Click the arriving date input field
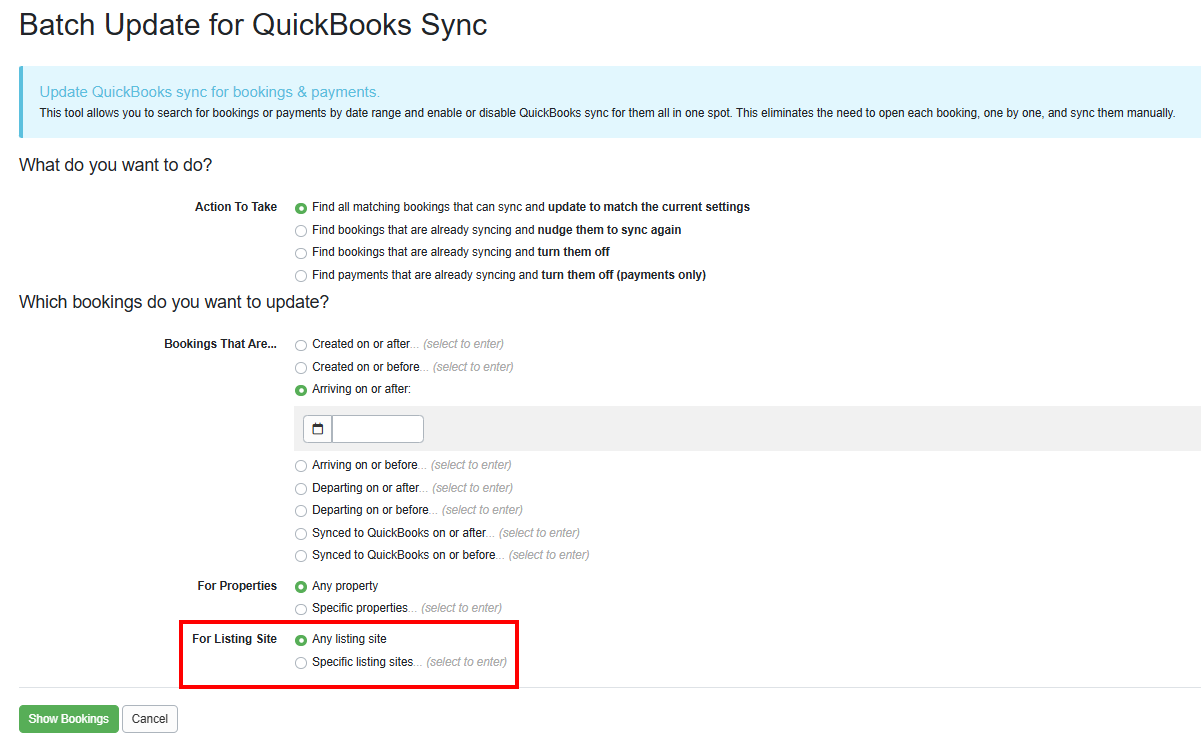The height and width of the screenshot is (745, 1201). pyautogui.click(x=378, y=428)
